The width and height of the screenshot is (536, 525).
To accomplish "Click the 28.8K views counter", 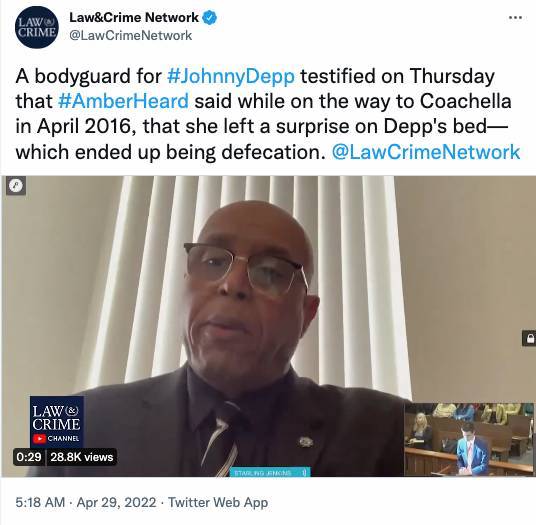I will point(82,457).
